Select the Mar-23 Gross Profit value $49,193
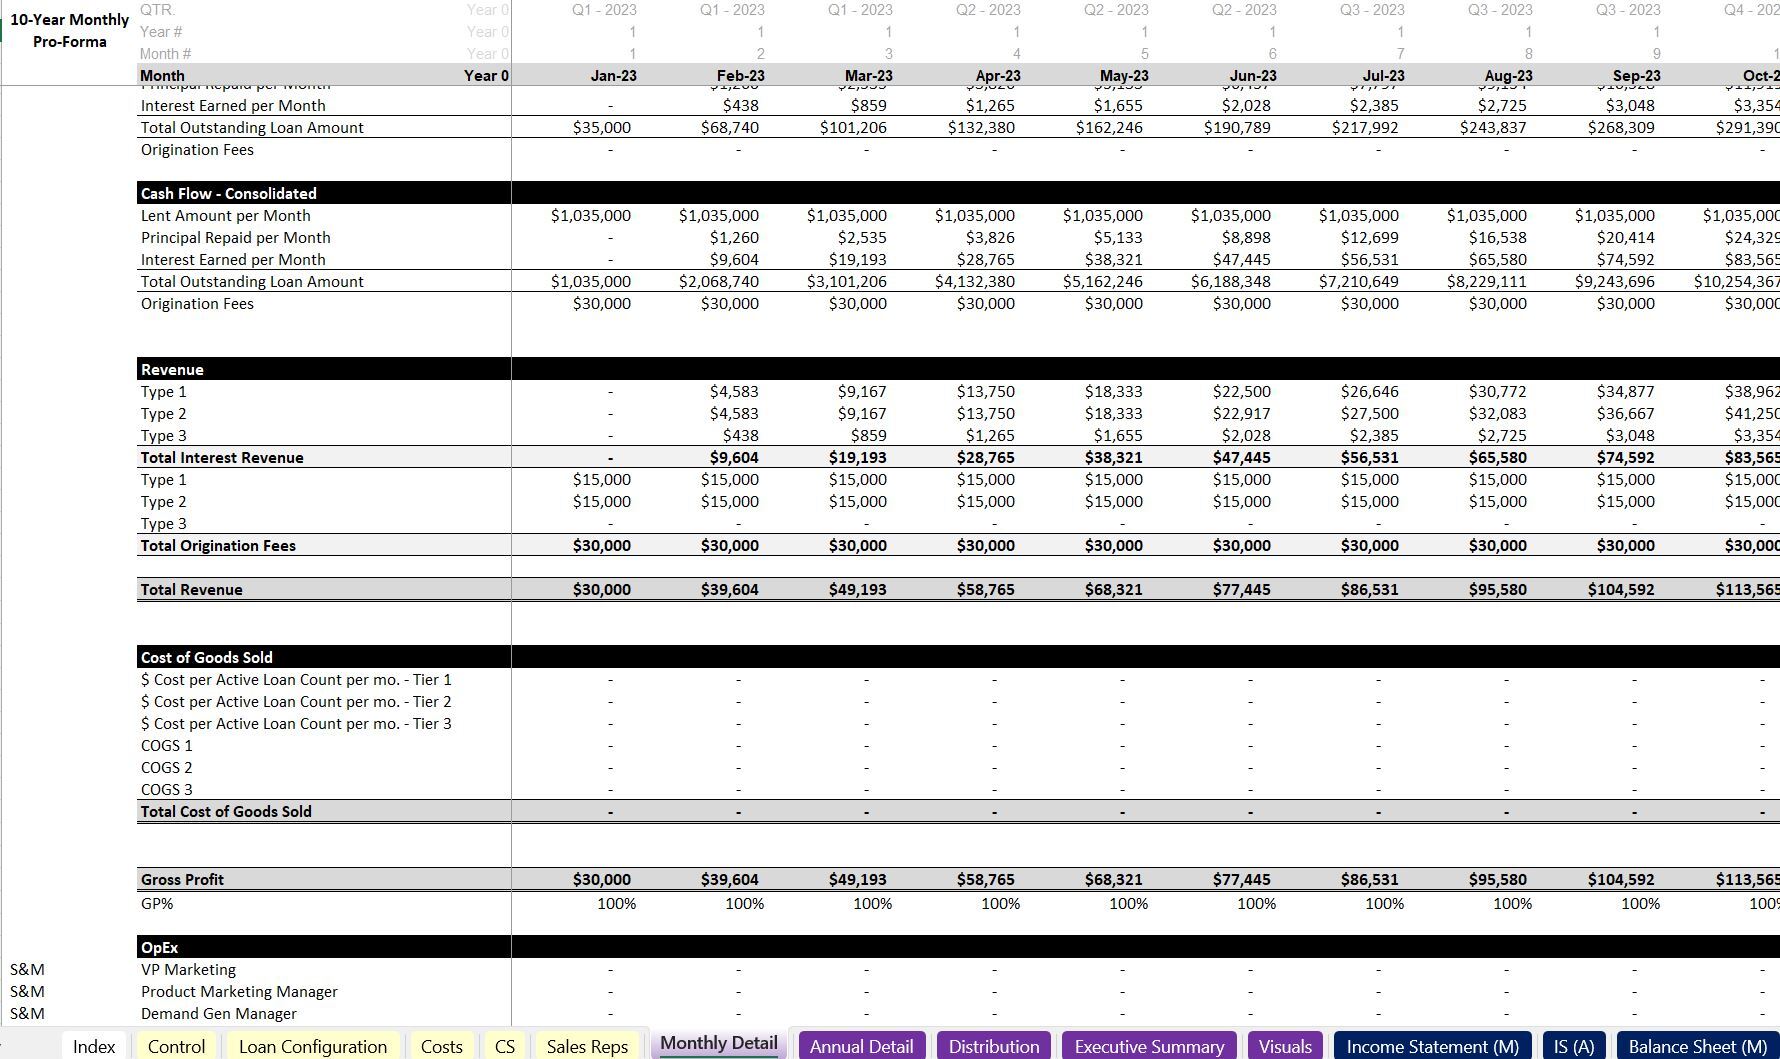 858,879
